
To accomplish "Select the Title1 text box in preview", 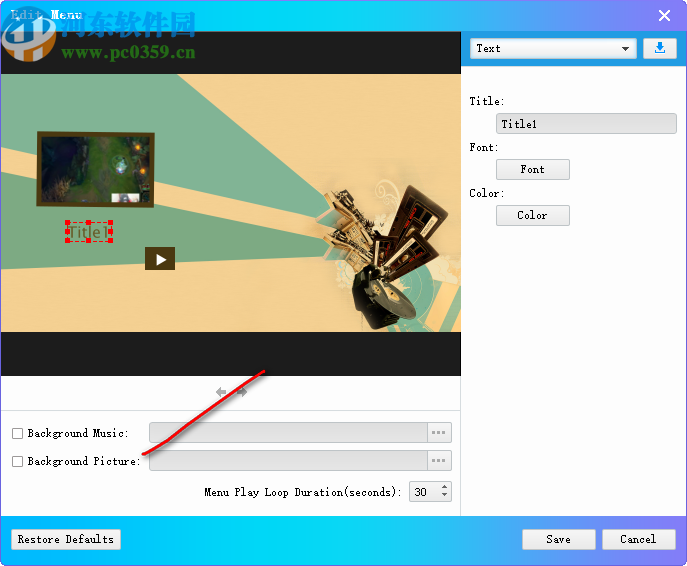I will pyautogui.click(x=89, y=232).
